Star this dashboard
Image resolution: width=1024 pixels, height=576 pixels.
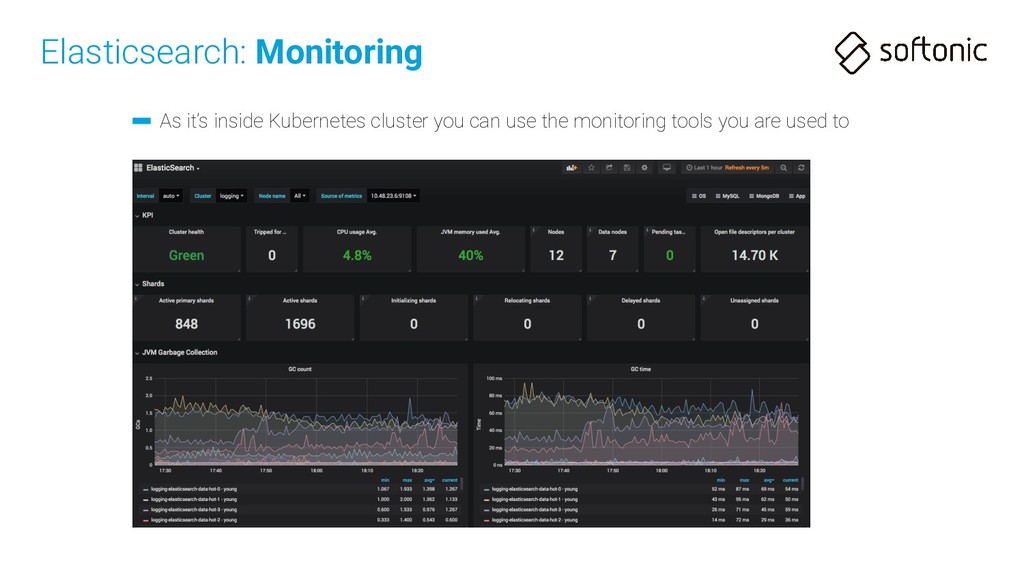(x=591, y=168)
